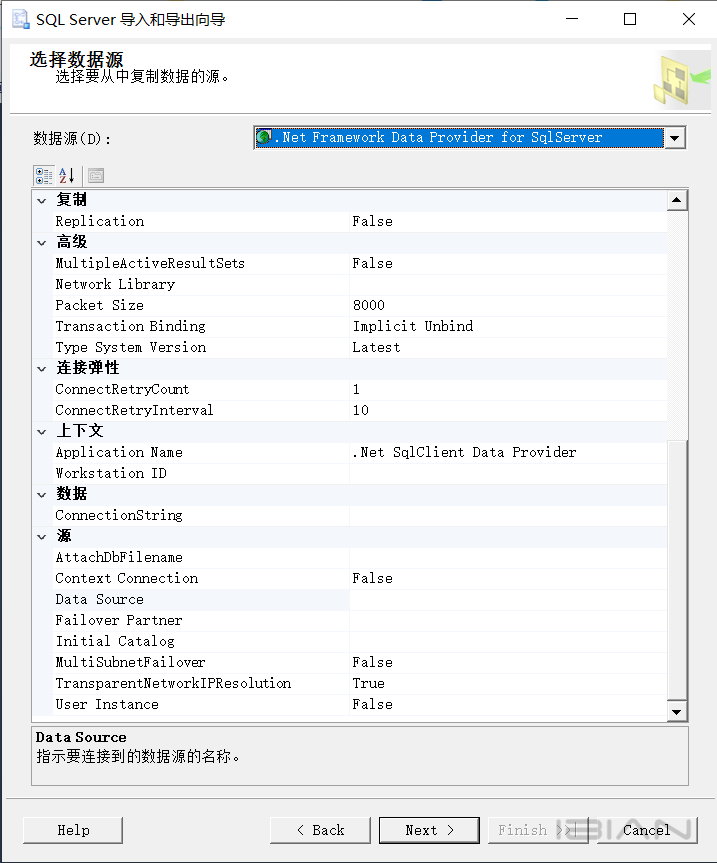The width and height of the screenshot is (717, 863).
Task: Select the Type System Version label
Action: 131,348
